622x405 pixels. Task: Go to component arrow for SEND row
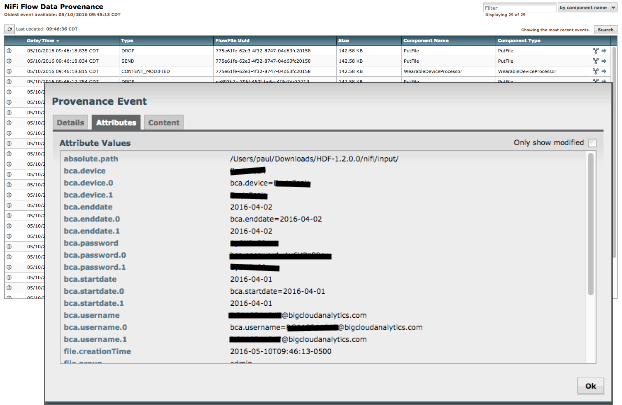604,61
